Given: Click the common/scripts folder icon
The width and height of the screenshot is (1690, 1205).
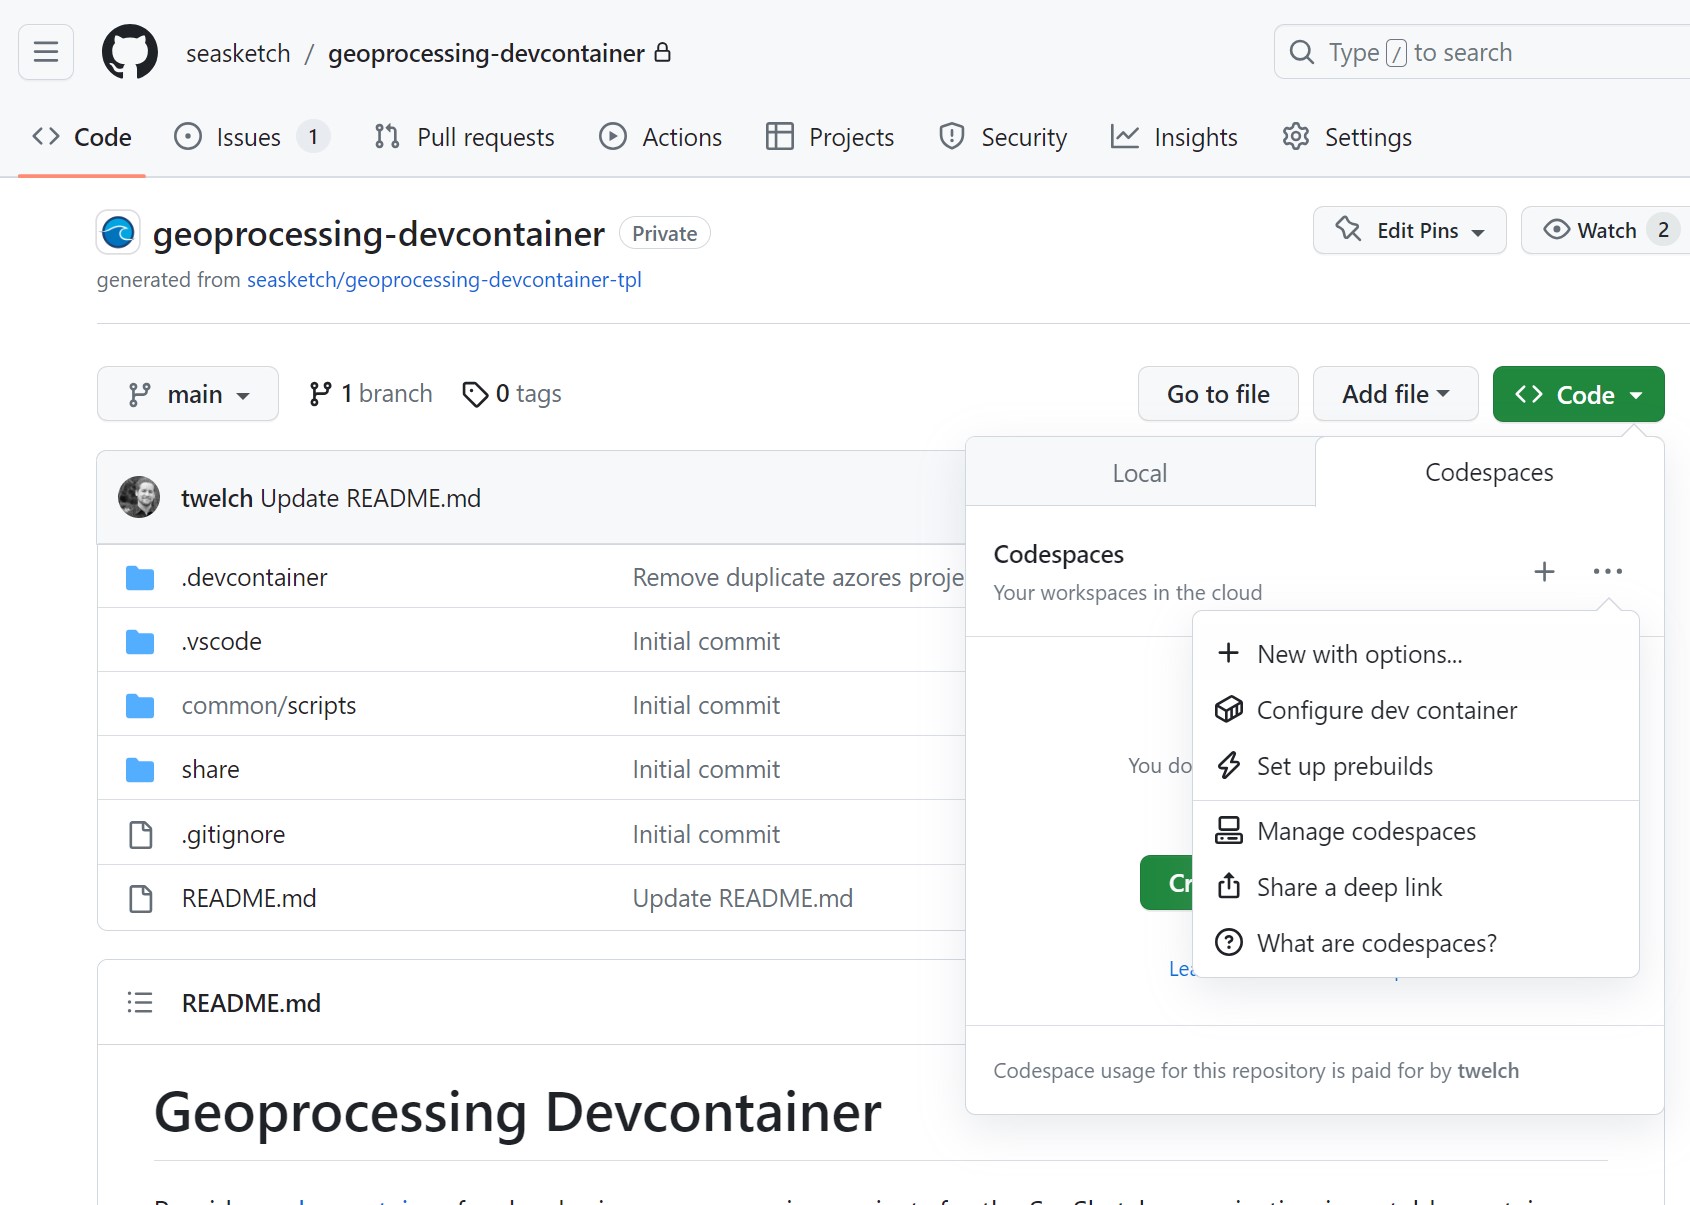Looking at the screenshot, I should (x=140, y=706).
